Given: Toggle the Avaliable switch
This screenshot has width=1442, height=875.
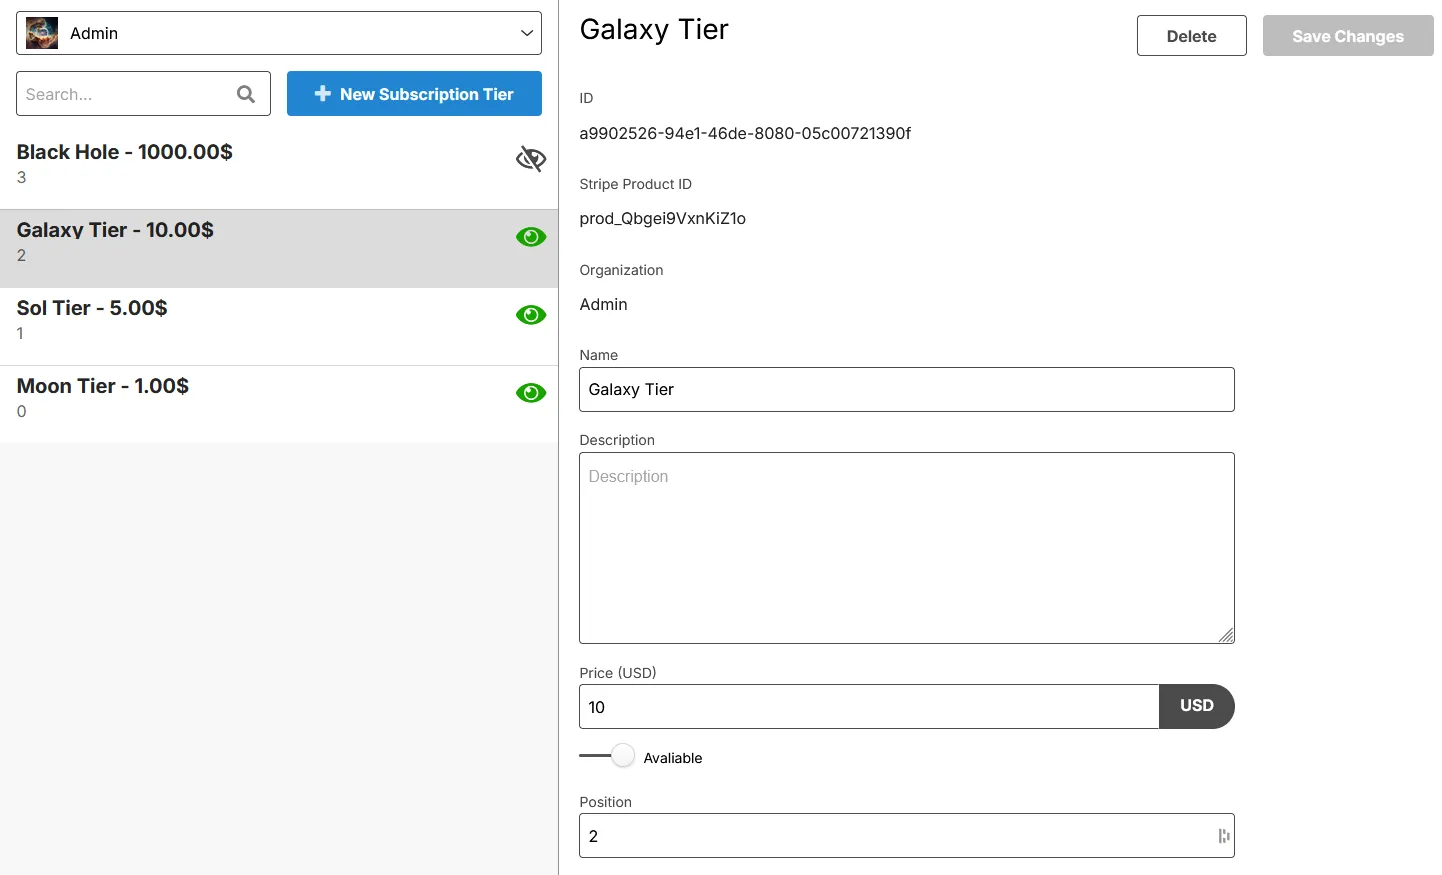Looking at the screenshot, I should (x=607, y=756).
